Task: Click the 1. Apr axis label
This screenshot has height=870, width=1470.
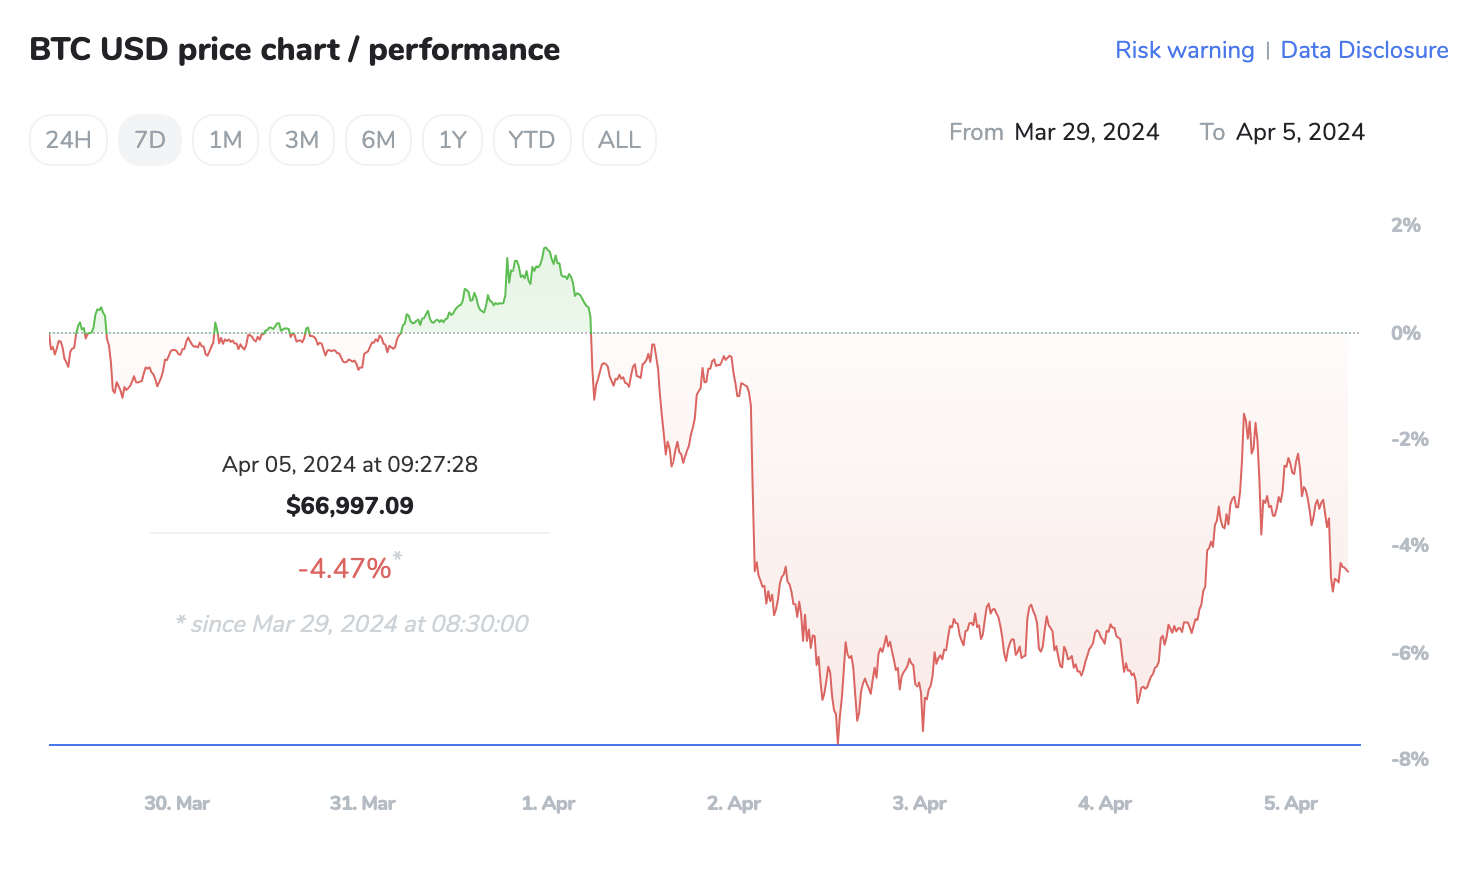Action: 548,803
